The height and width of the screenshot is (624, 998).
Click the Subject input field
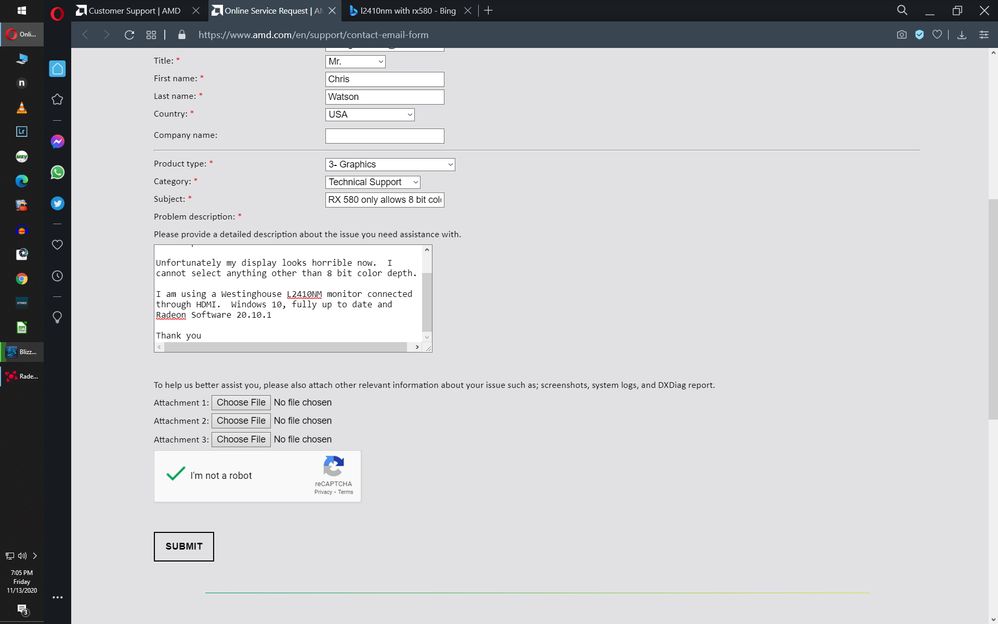click(384, 200)
